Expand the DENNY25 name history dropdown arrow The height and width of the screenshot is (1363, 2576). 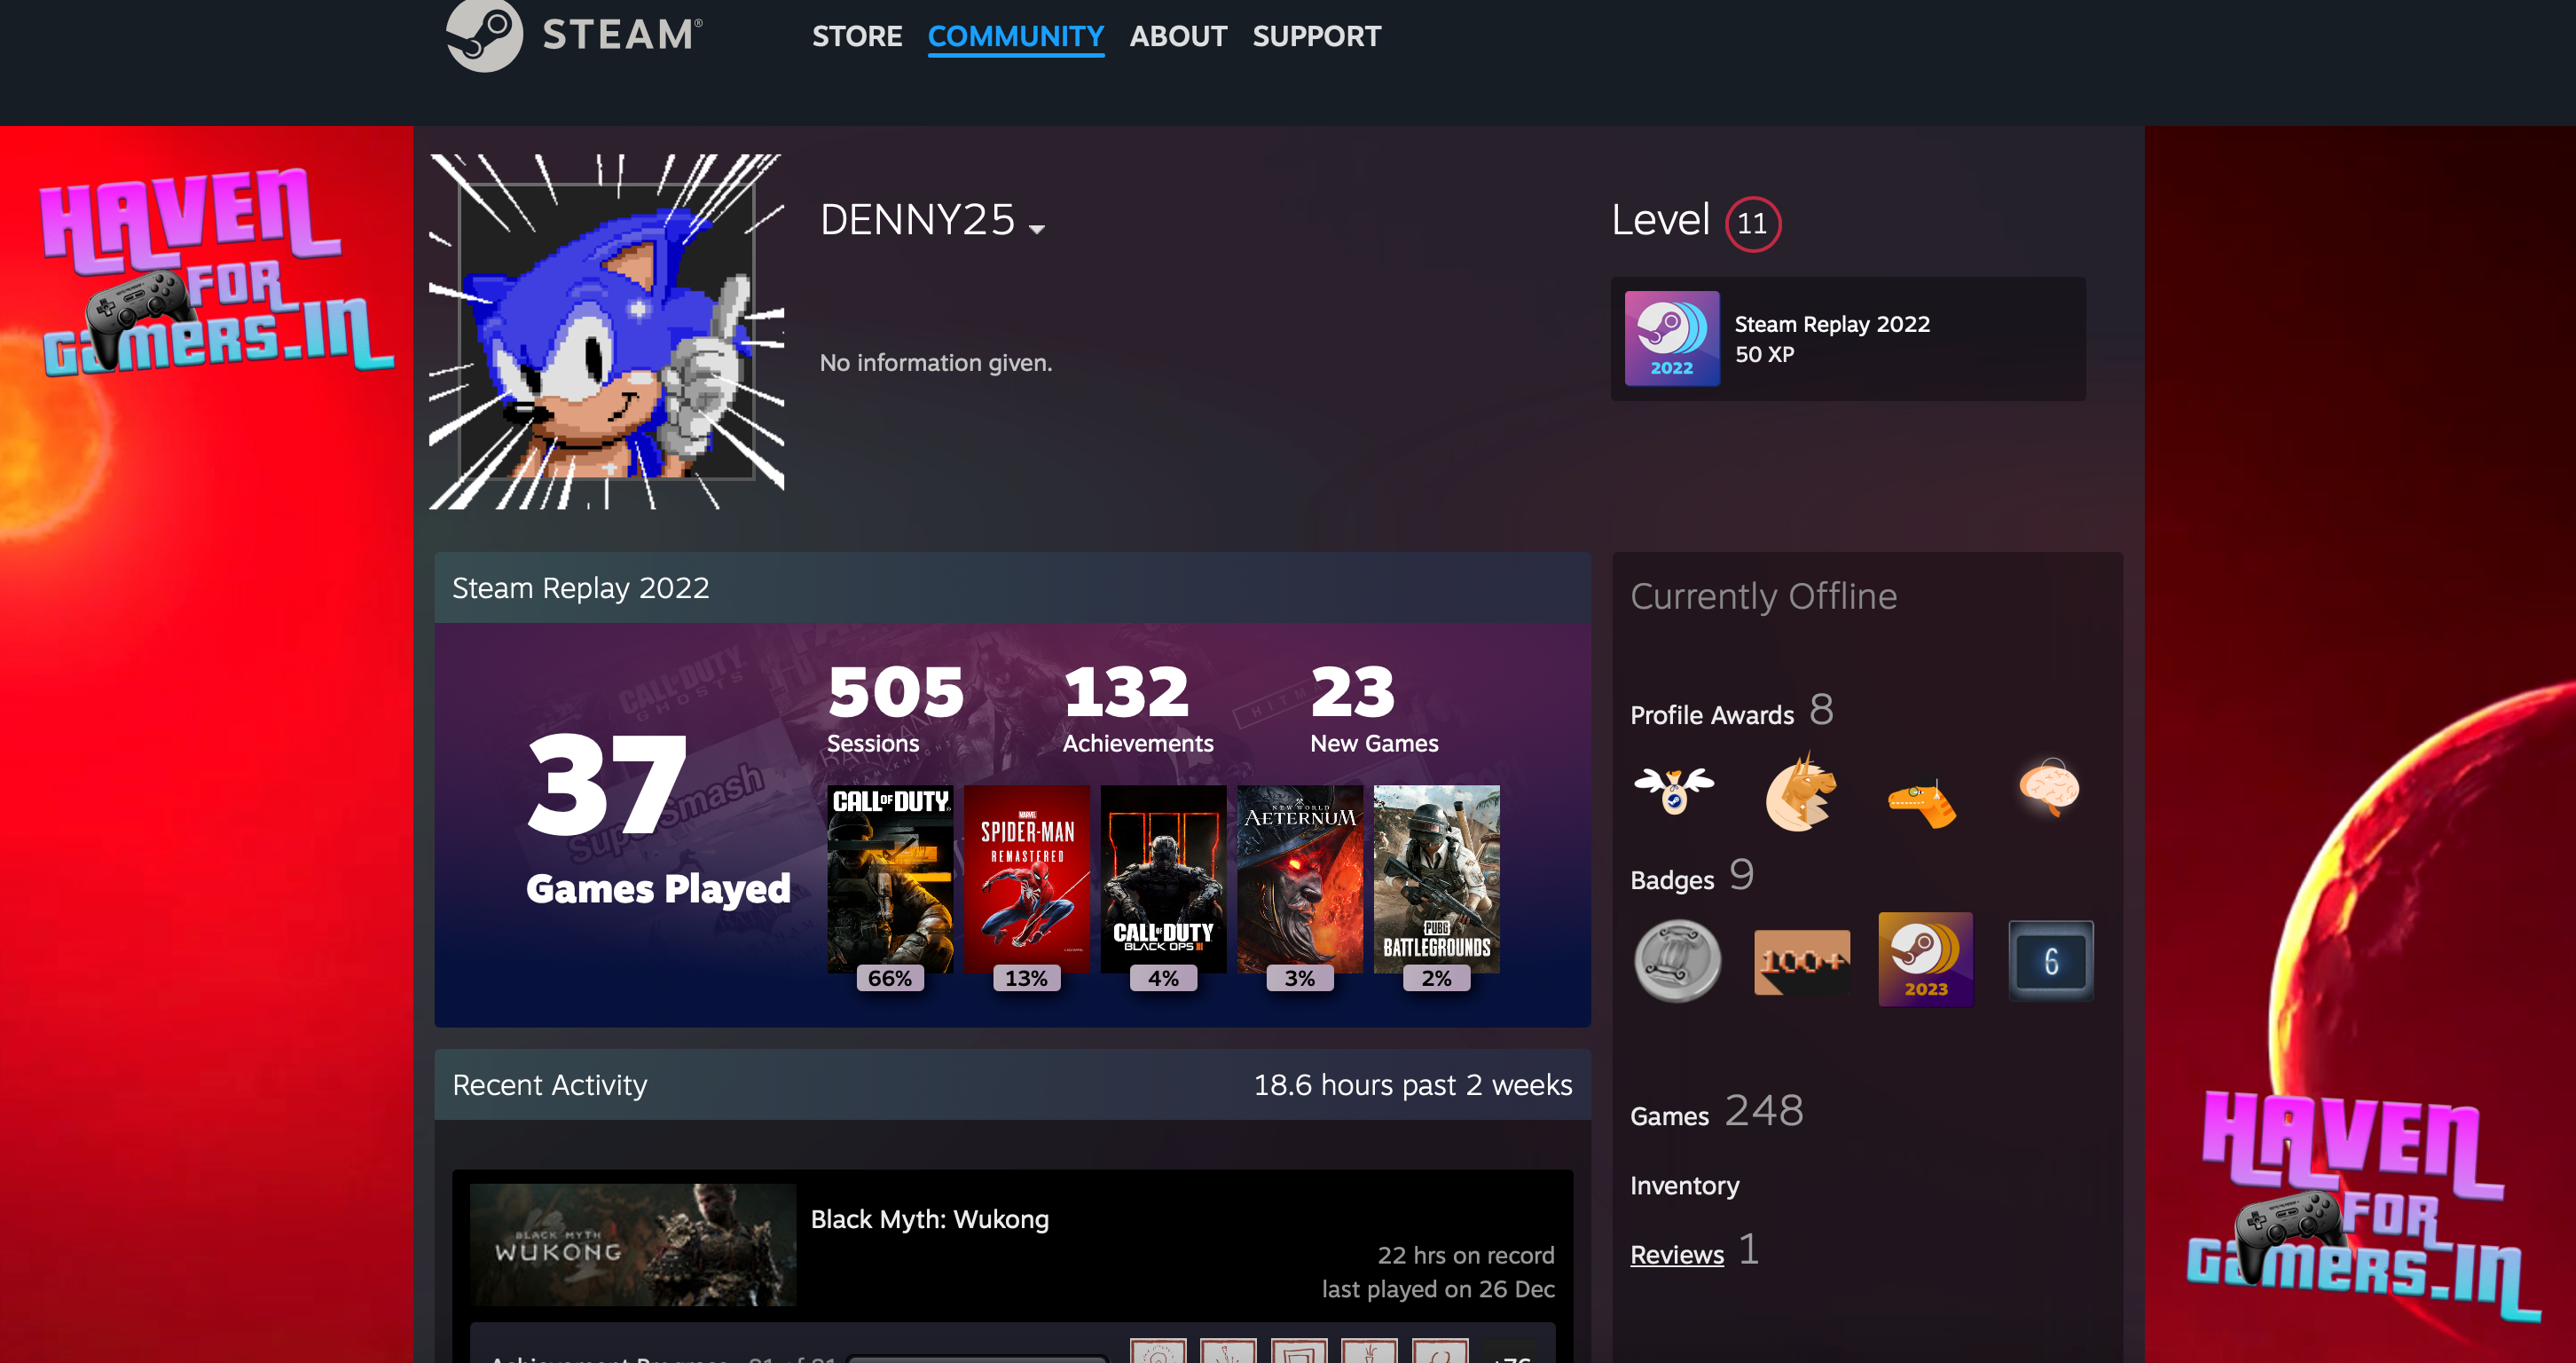1037,230
